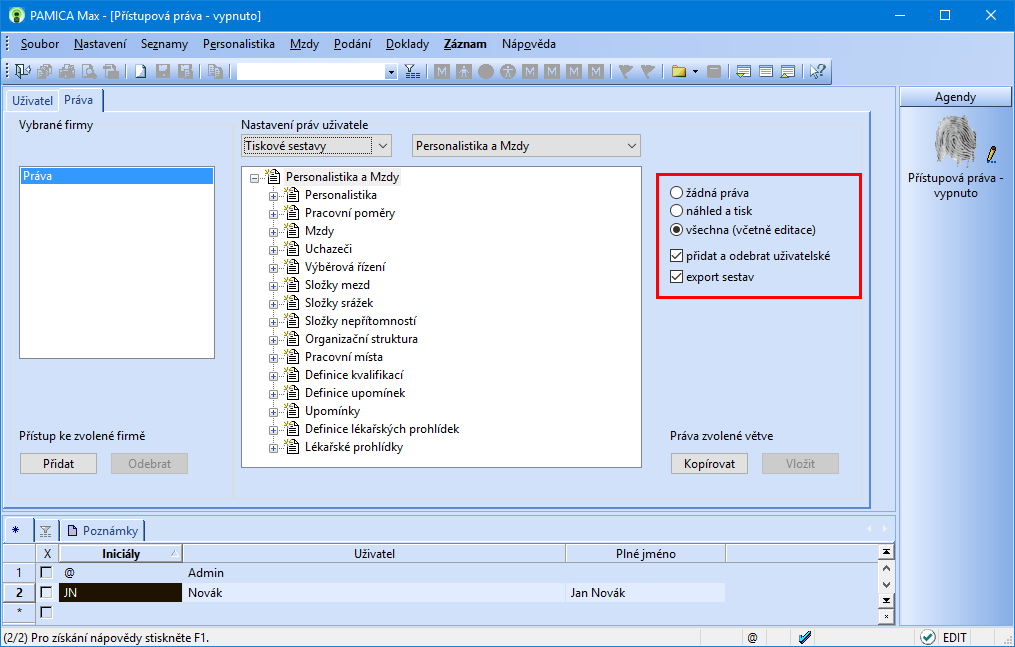Tick the X checkbox in the Novák row
The width and height of the screenshot is (1015, 647).
click(x=46, y=592)
